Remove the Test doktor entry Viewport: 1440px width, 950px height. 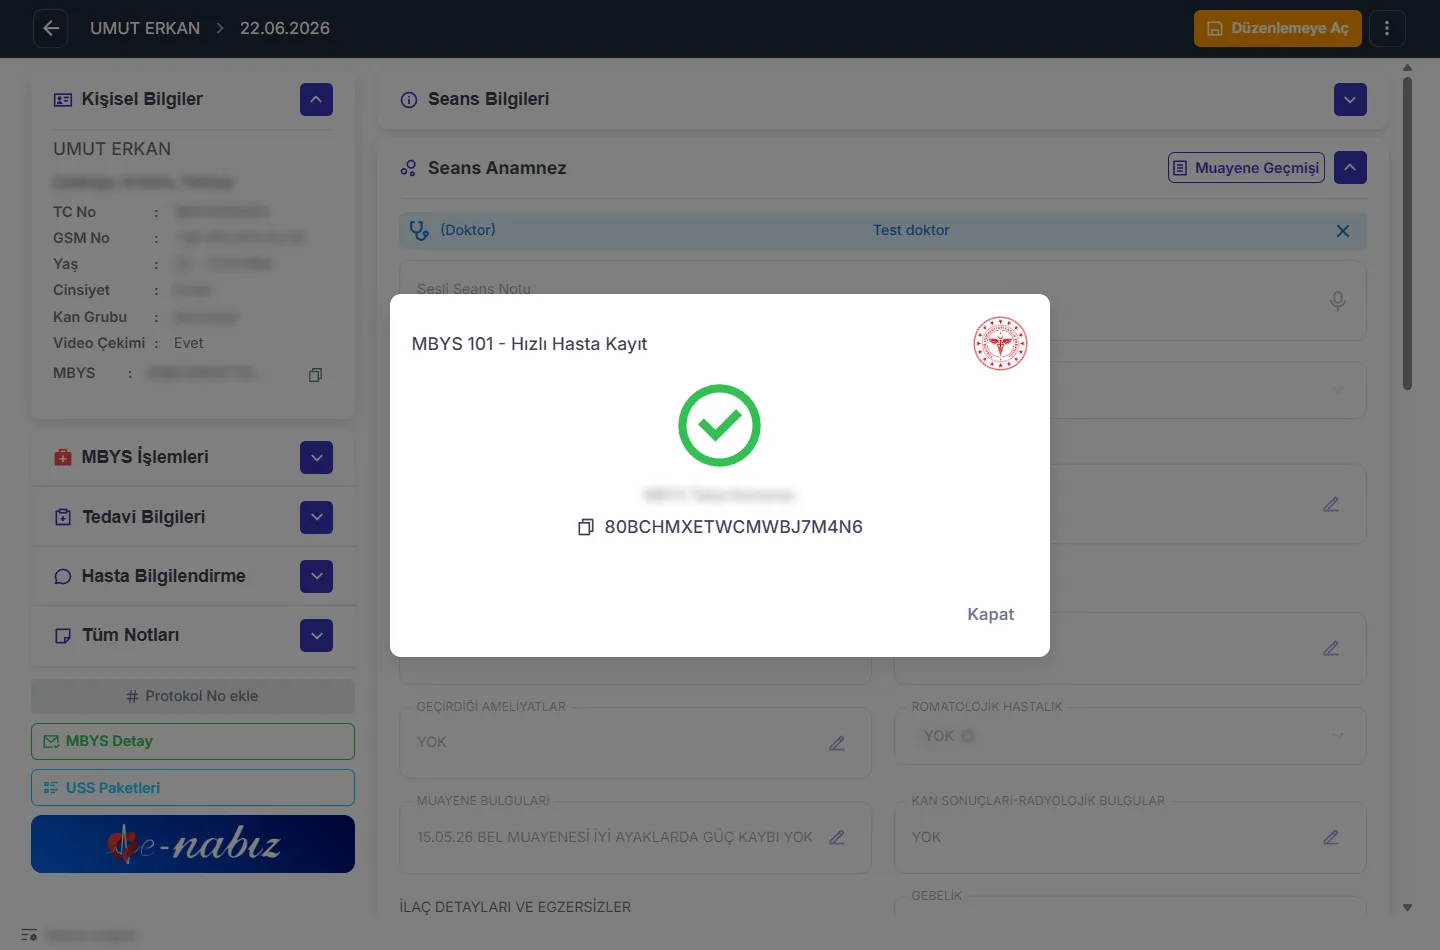(1343, 231)
